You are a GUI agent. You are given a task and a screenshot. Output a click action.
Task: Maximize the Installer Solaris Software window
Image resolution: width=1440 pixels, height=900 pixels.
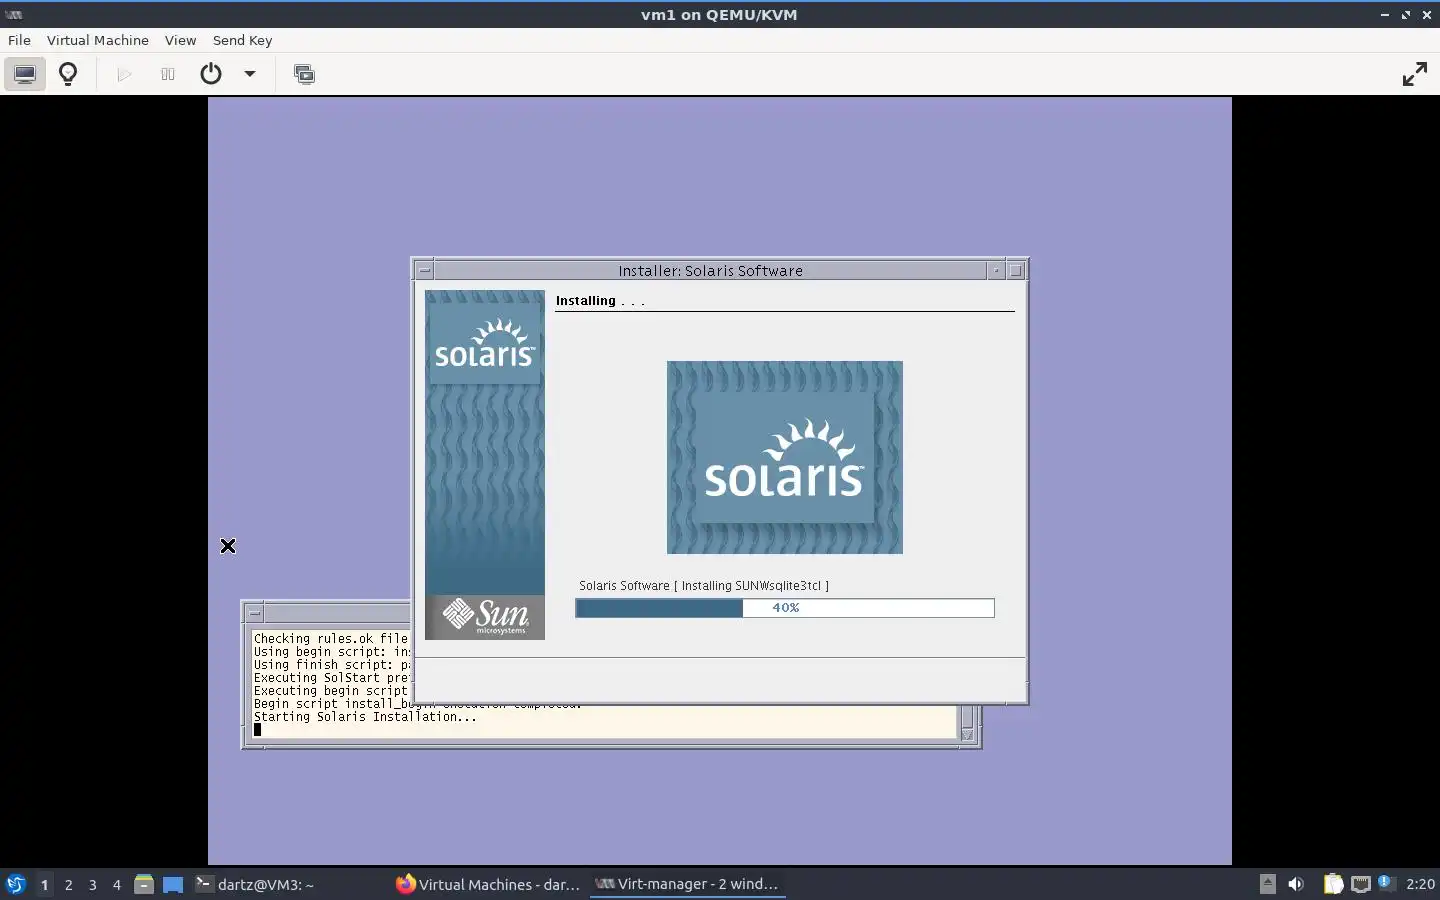pos(1015,270)
